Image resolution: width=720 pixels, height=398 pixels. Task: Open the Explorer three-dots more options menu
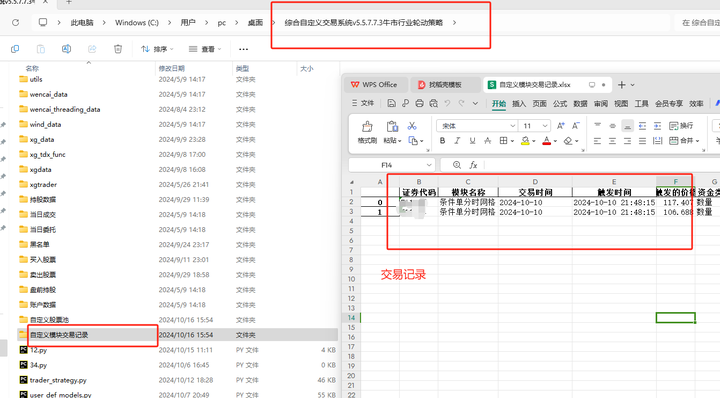243,49
